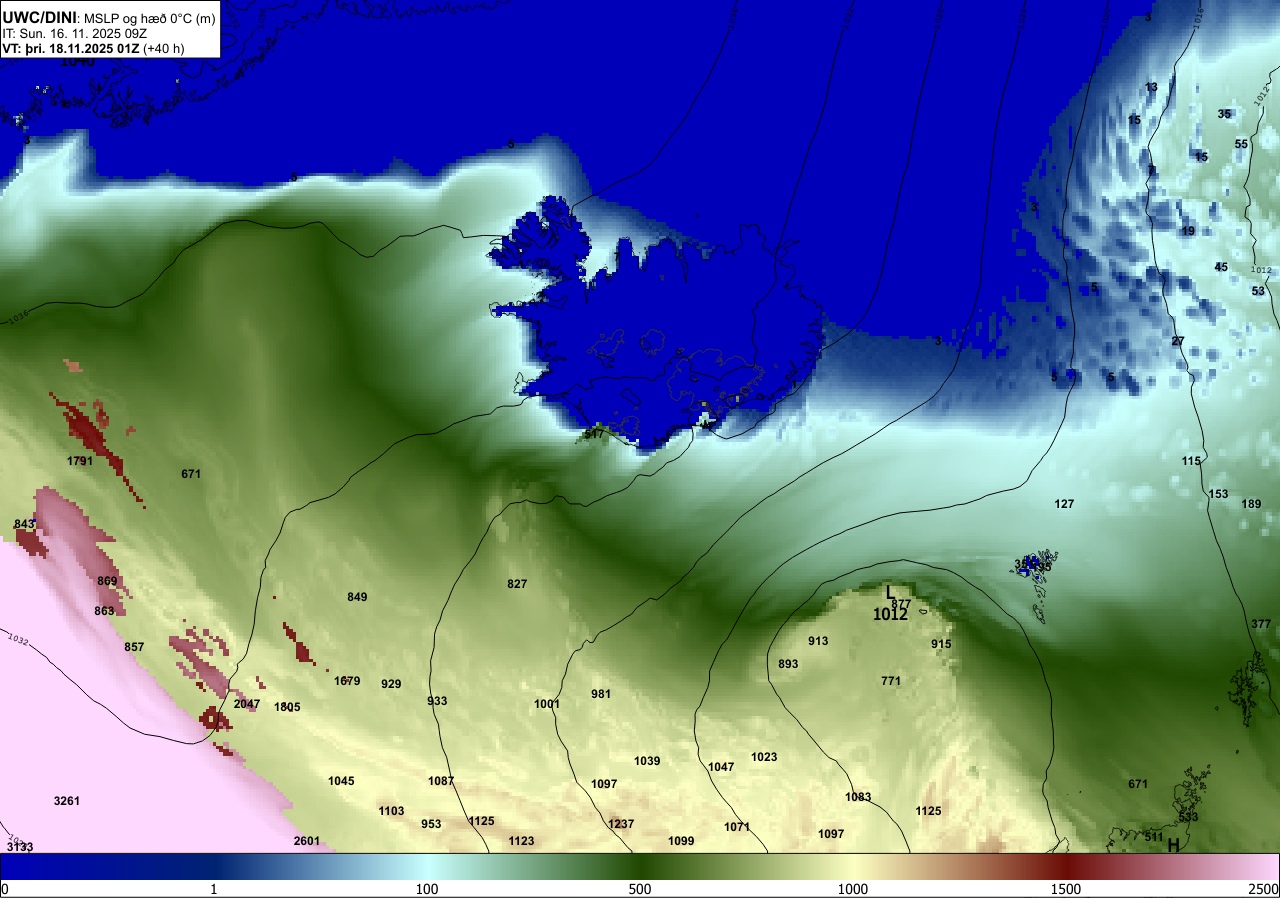The height and width of the screenshot is (898, 1280).
Task: Click the 1099 height value
Action: [681, 841]
